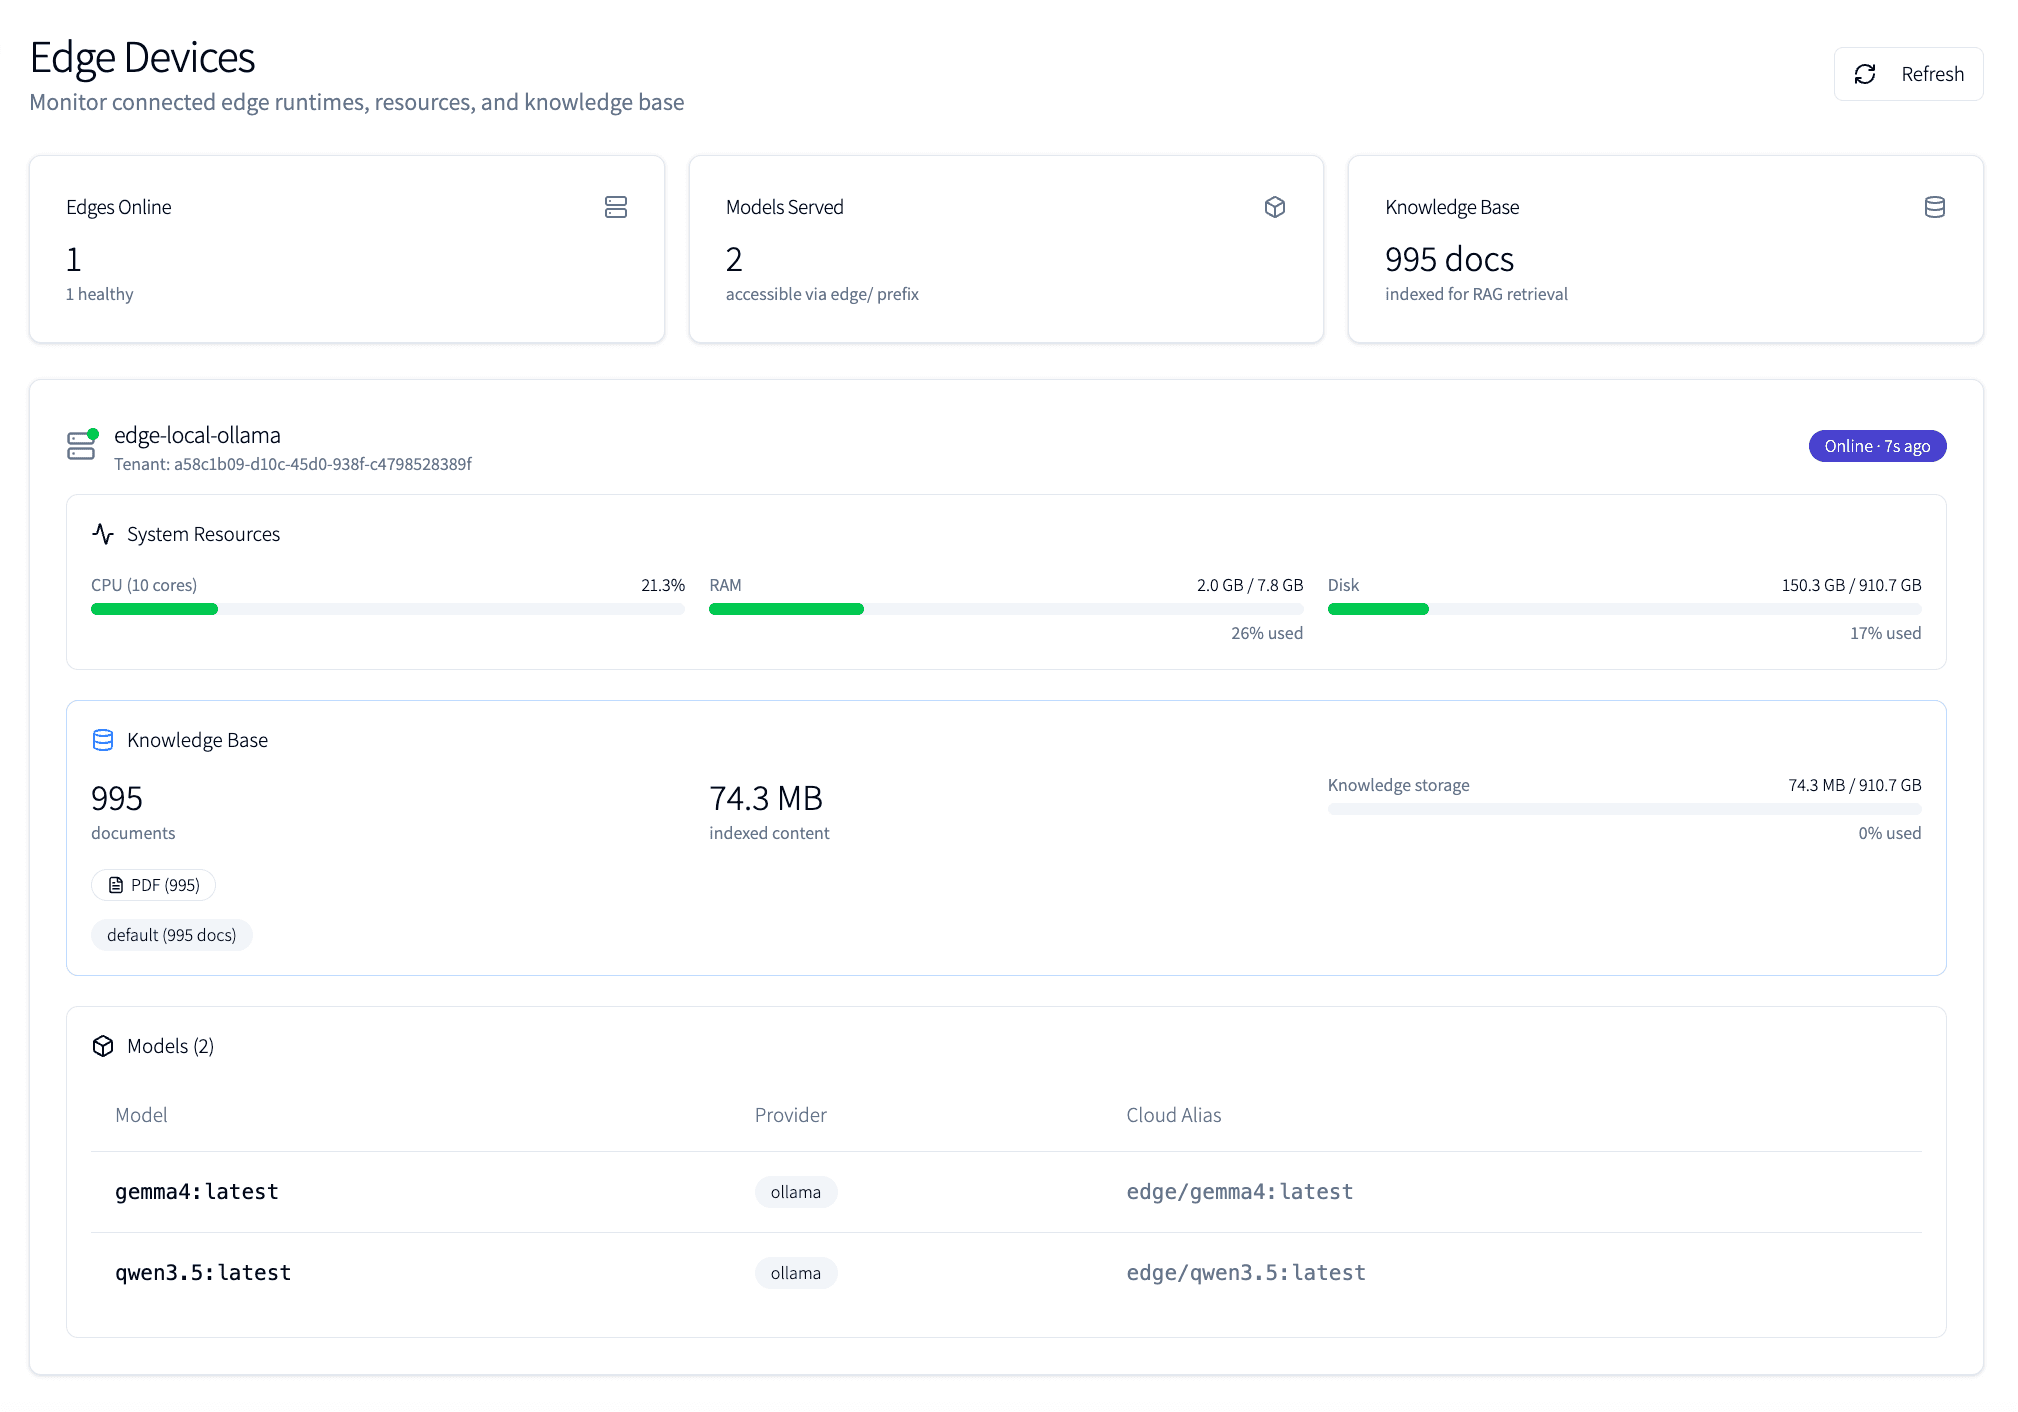Click the Refresh button
Screen dimensions: 2018x1412
tap(1908, 74)
